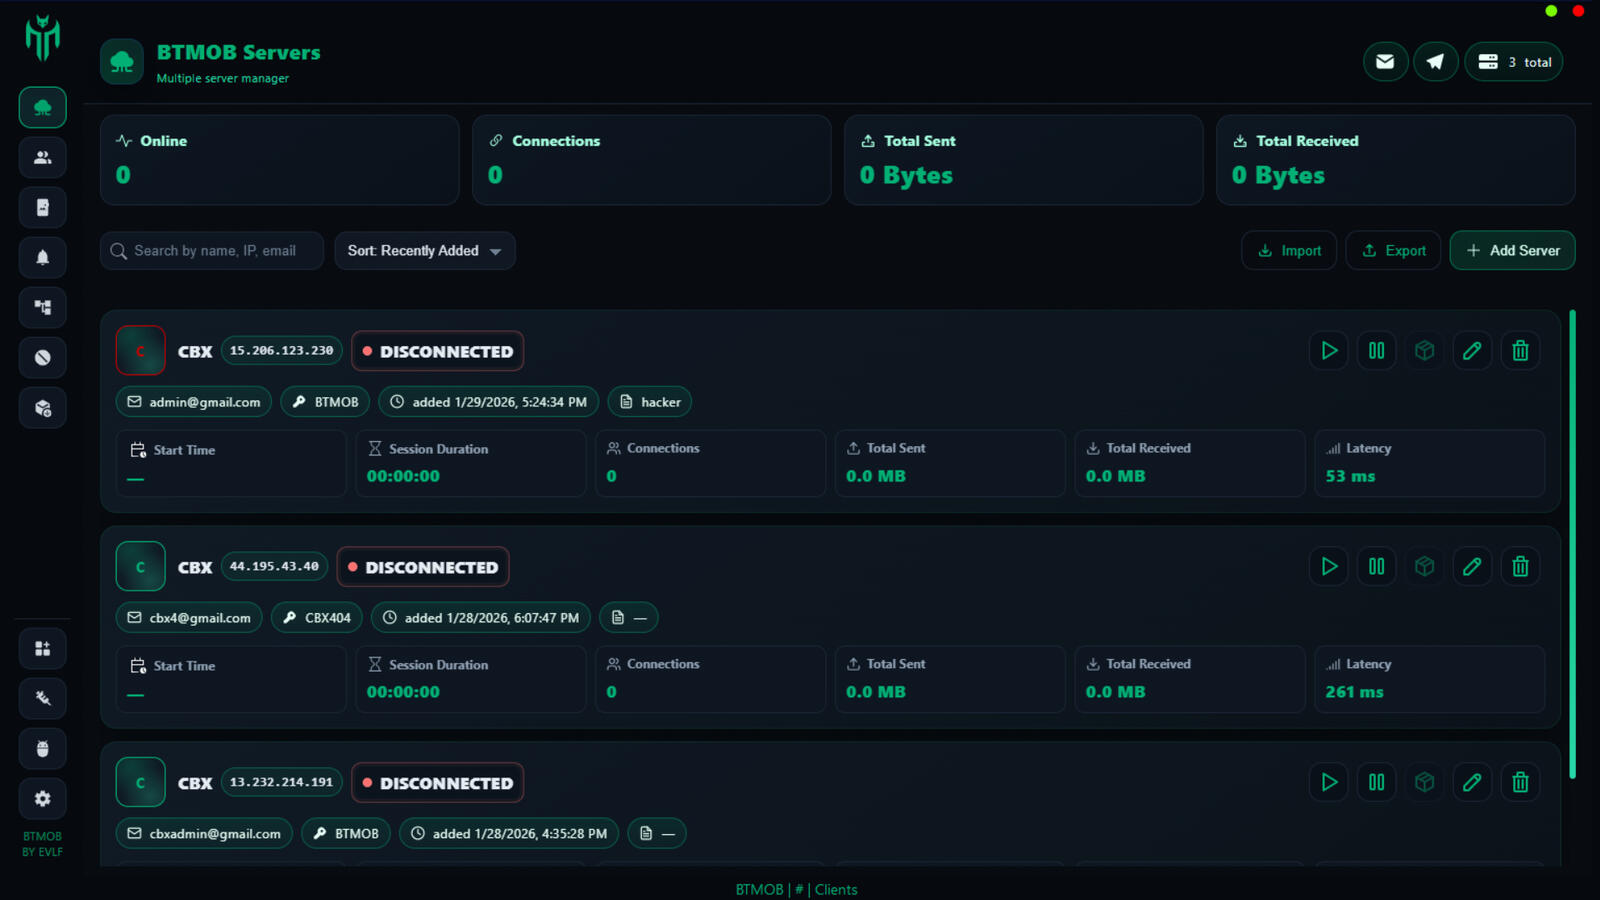Open the Sort: Recently Added dropdown
The height and width of the screenshot is (900, 1600).
(425, 251)
